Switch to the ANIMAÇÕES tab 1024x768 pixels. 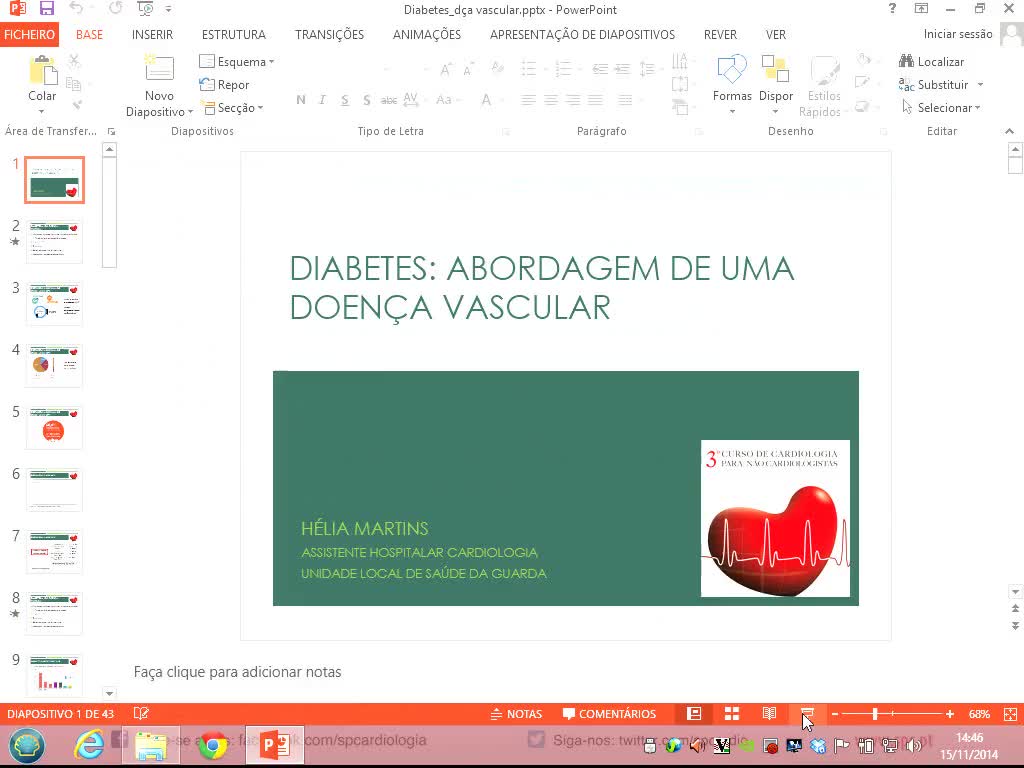coord(426,35)
